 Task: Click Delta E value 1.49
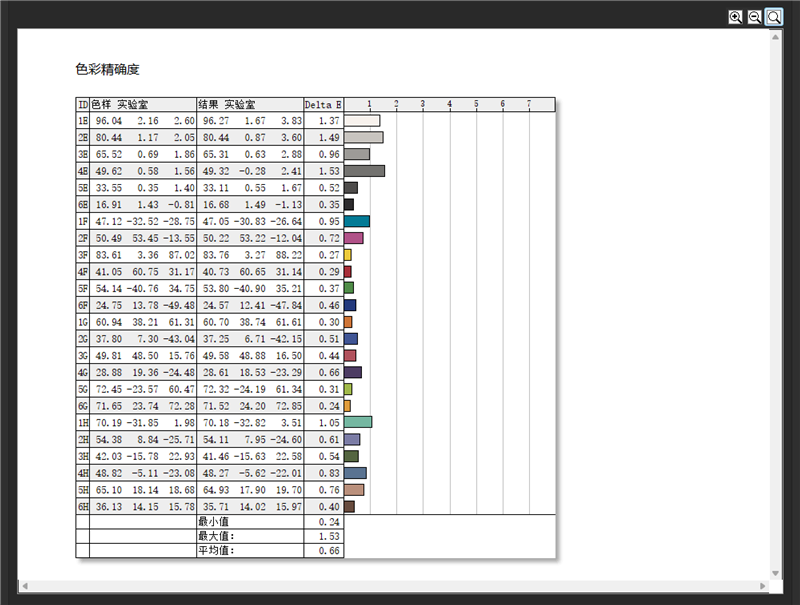329,138
